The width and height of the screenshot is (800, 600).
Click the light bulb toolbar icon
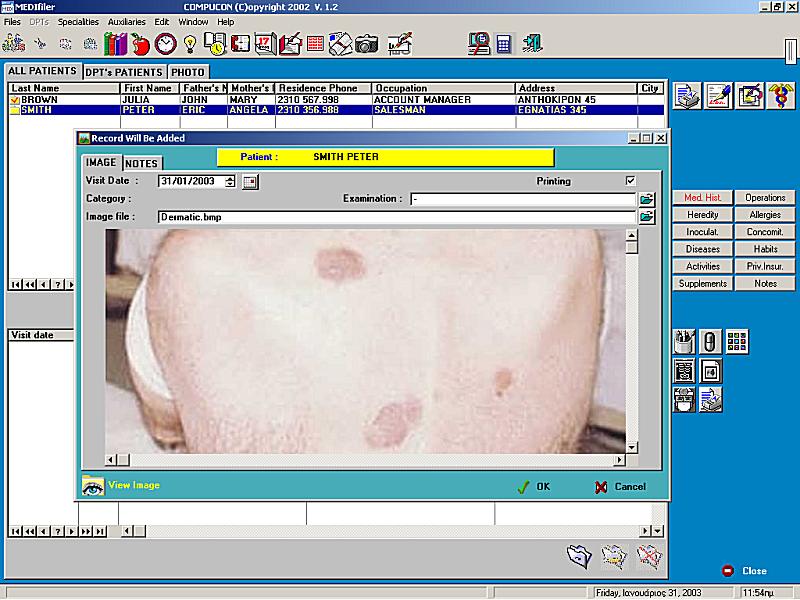pyautogui.click(x=190, y=44)
